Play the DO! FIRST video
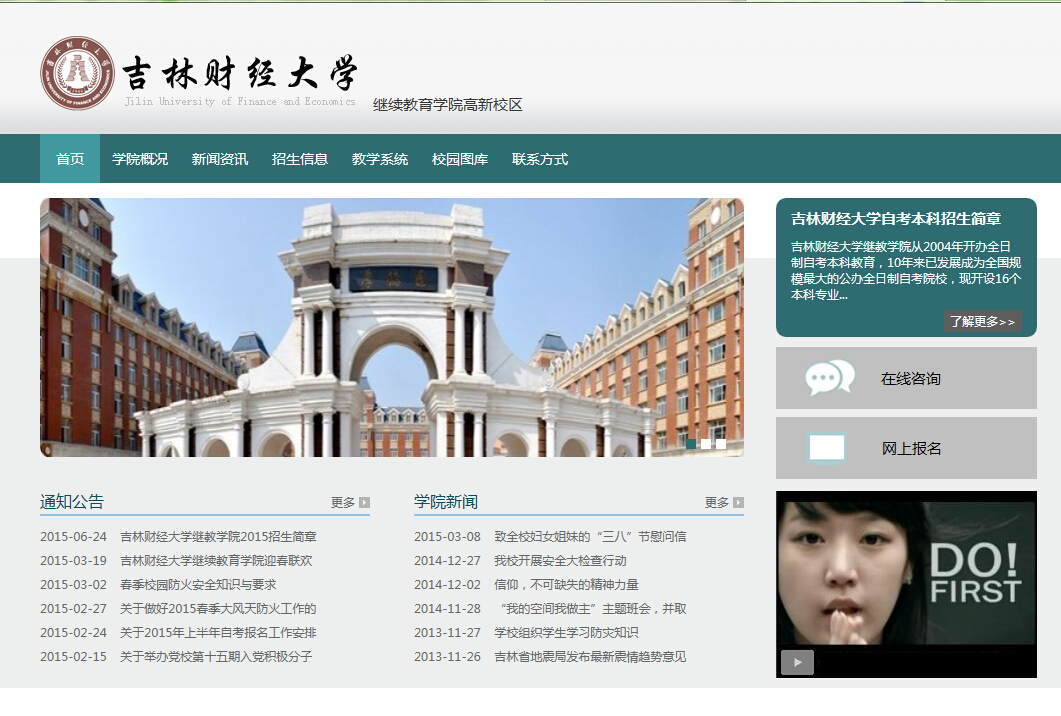 pyautogui.click(x=797, y=663)
